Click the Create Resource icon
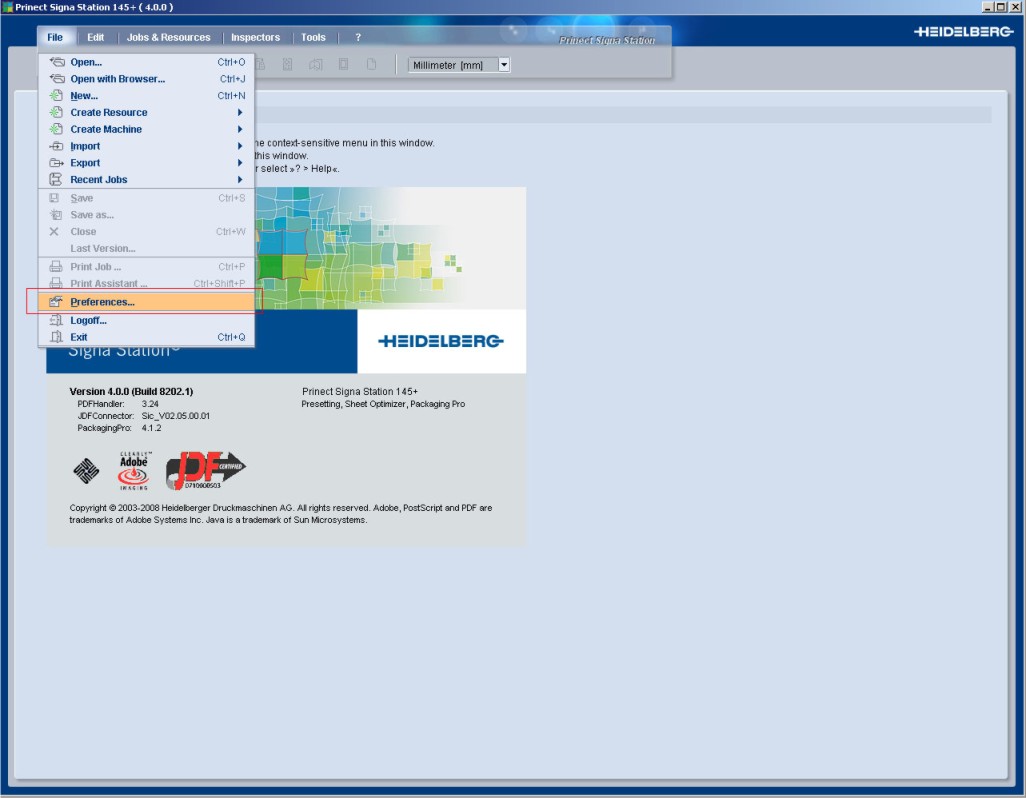The width and height of the screenshot is (1026, 798). 57,113
